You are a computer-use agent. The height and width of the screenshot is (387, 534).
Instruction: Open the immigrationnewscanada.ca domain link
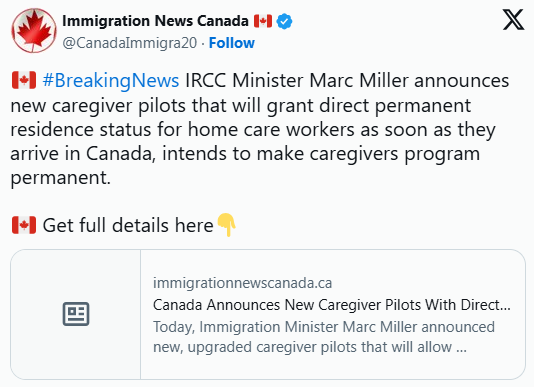pyautogui.click(x=242, y=283)
